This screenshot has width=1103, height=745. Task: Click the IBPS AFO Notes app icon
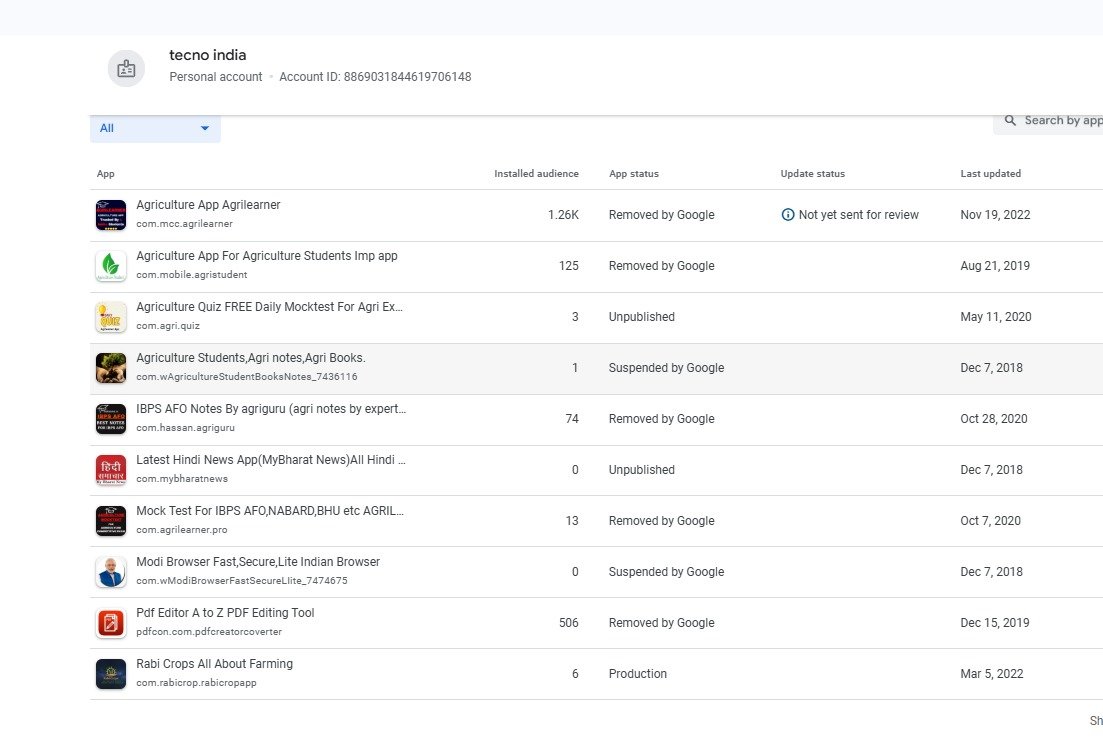click(x=111, y=419)
